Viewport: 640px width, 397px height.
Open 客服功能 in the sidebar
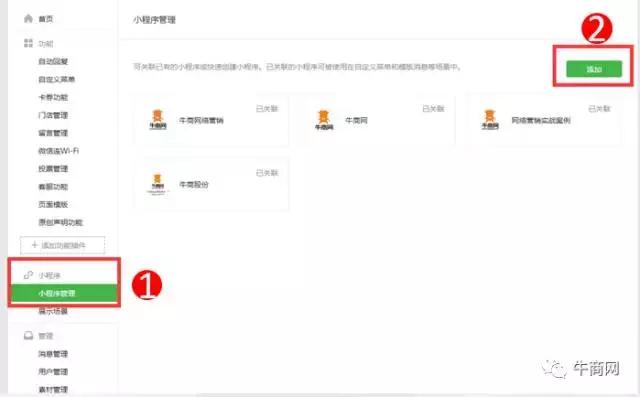point(53,186)
